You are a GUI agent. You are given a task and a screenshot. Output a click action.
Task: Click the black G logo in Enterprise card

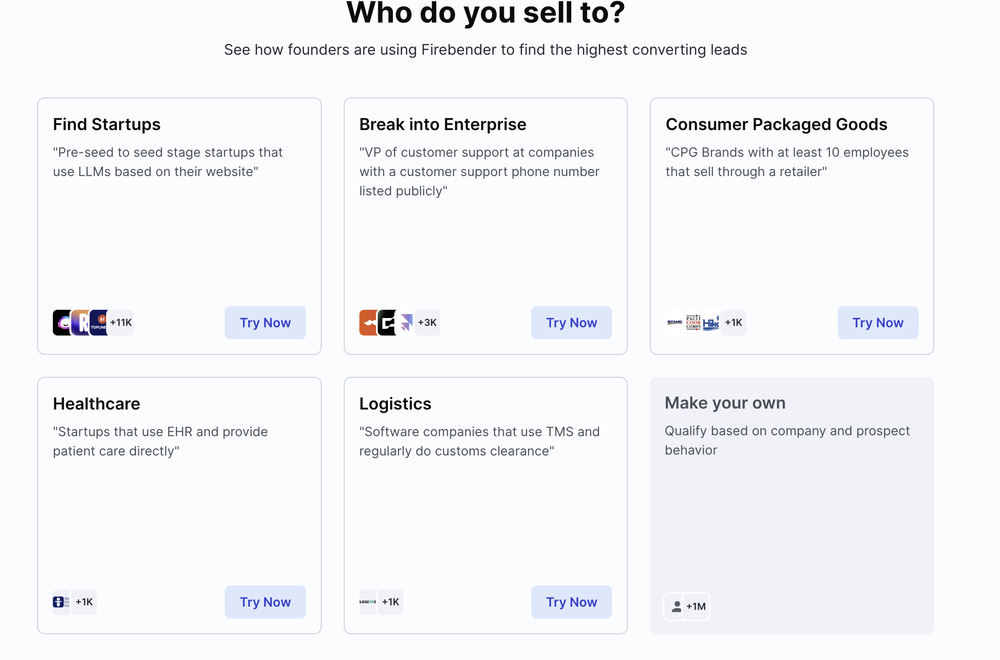pyautogui.click(x=387, y=323)
